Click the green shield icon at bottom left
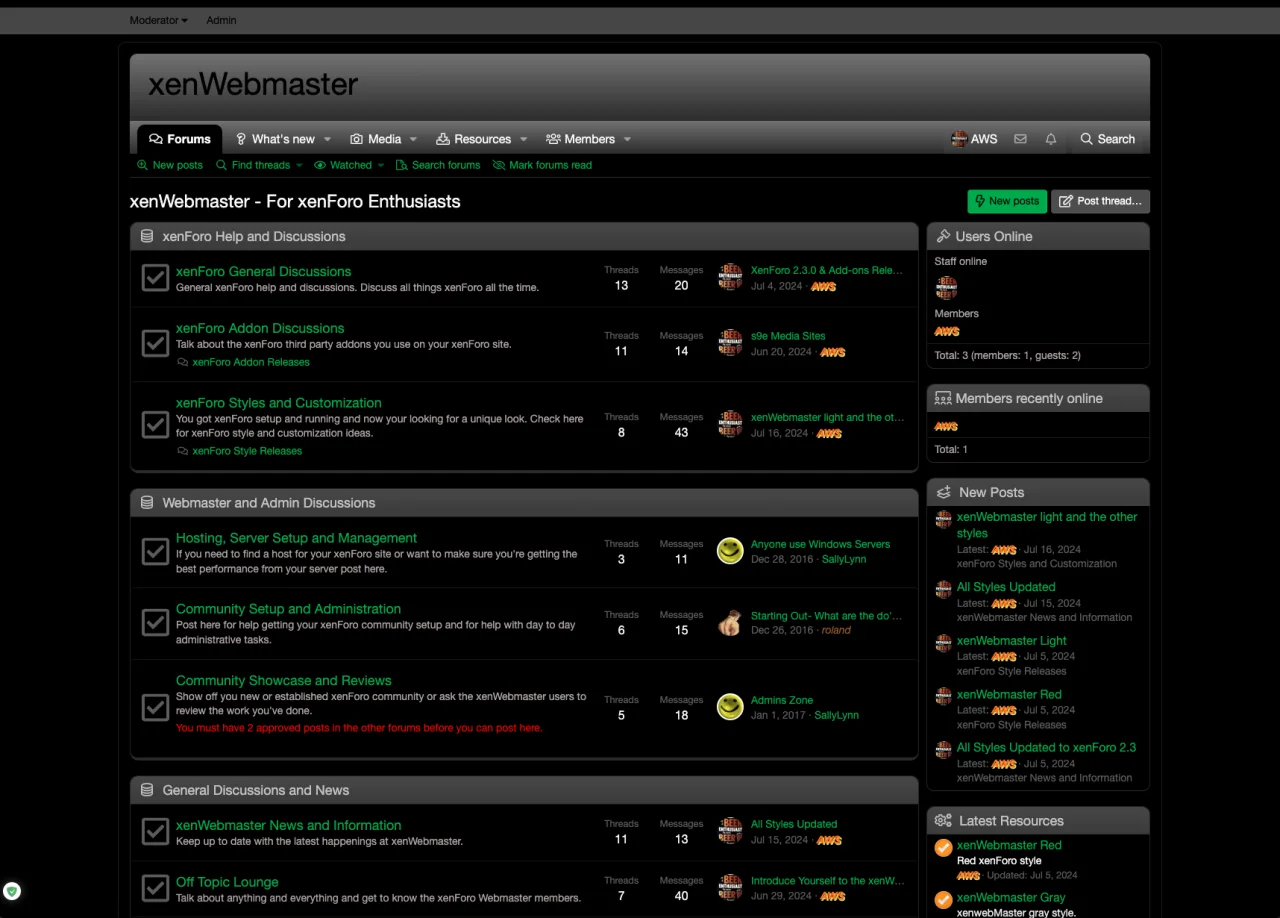Screen dimensions: 1280x918 coord(12,891)
